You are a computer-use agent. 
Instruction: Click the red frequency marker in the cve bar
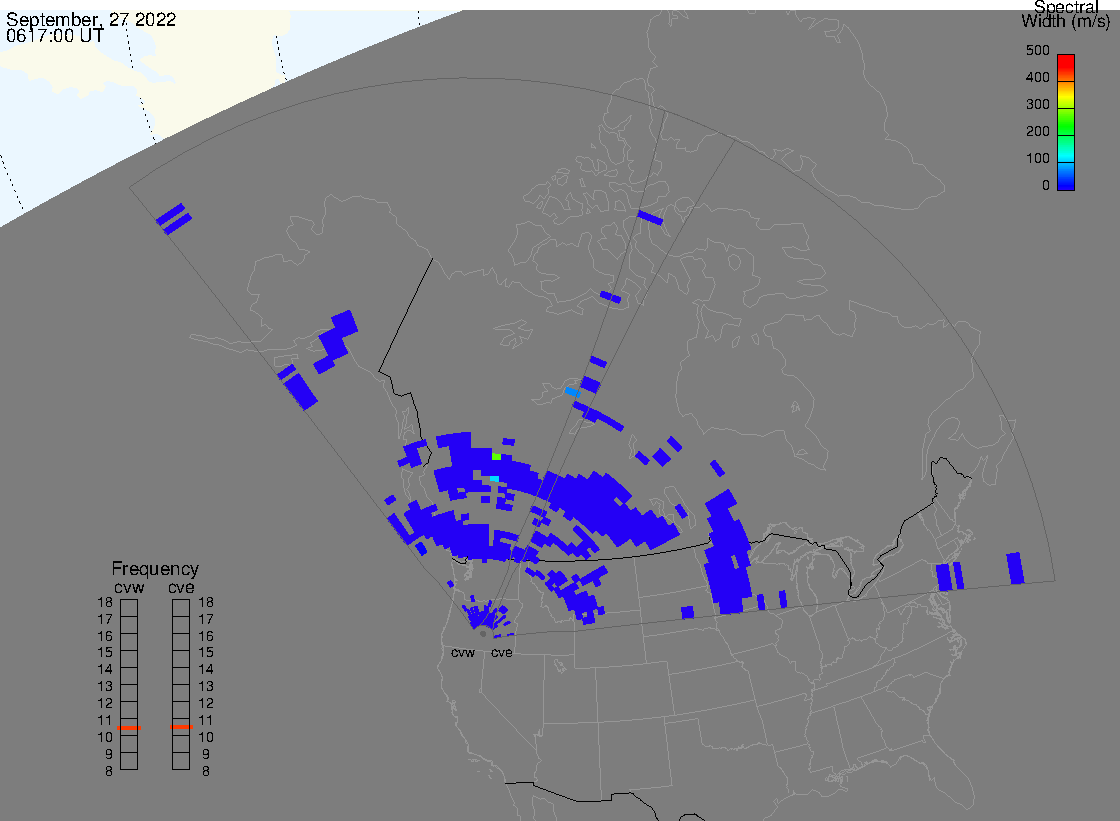tap(181, 727)
